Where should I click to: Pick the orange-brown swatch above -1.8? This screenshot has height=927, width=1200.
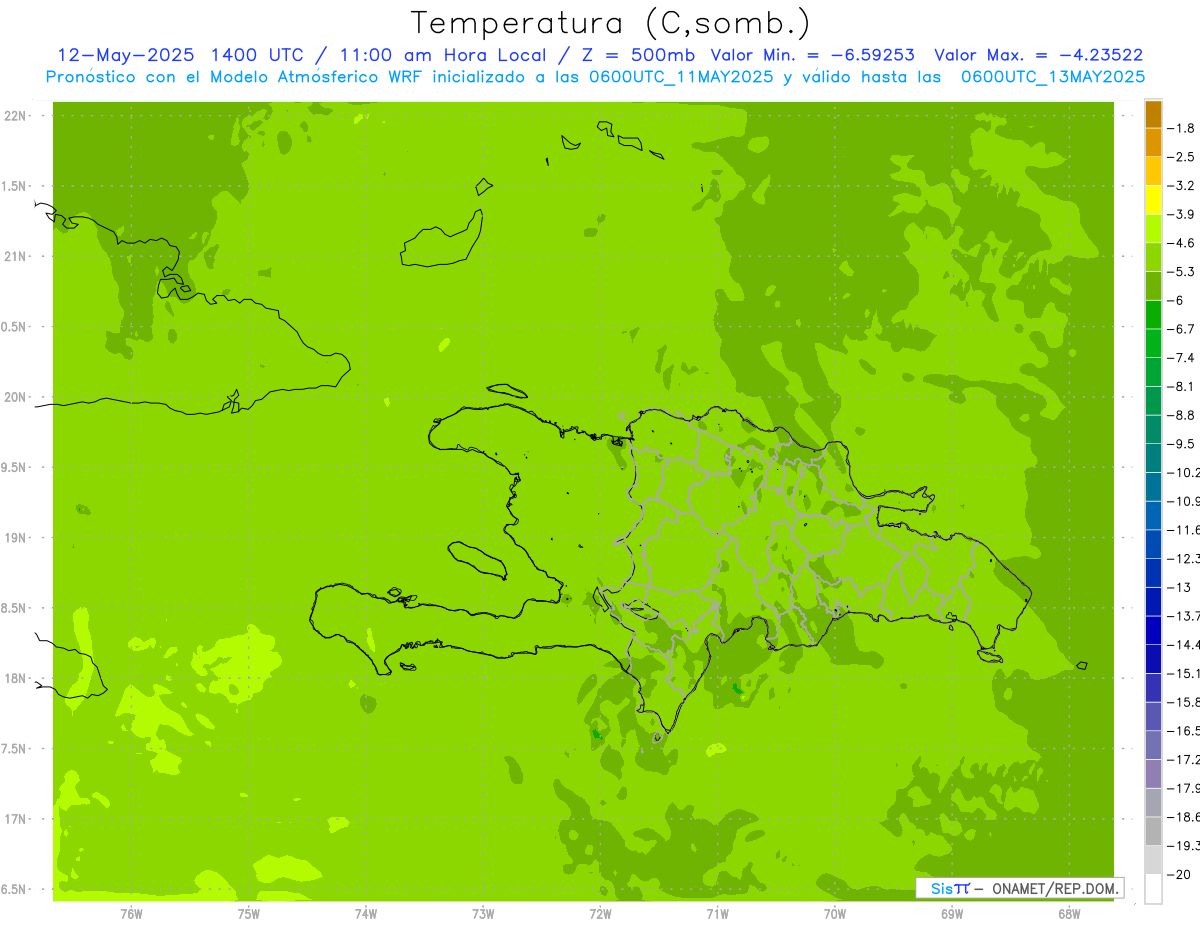1153,114
